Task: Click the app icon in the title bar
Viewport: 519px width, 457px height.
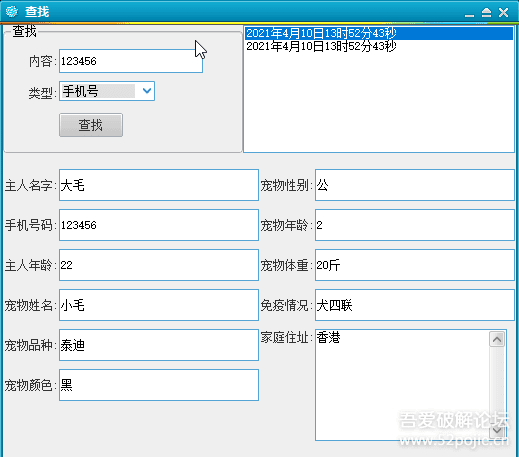Action: tap(12, 12)
